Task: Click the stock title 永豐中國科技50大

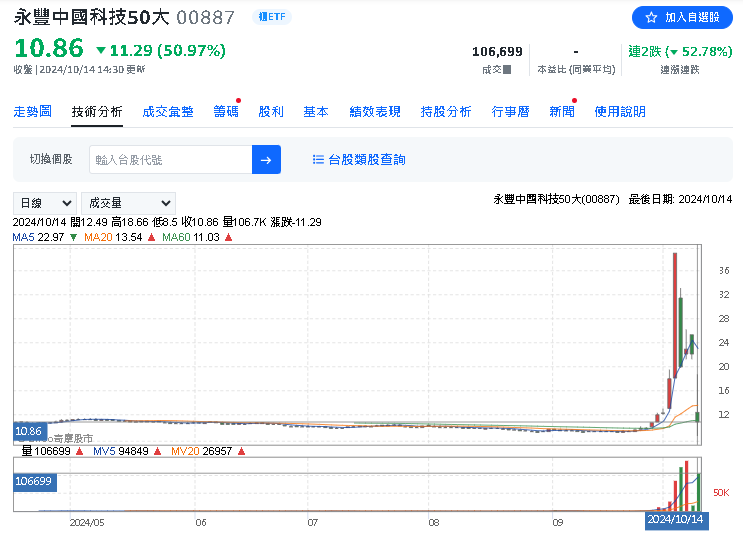Action: (91, 18)
